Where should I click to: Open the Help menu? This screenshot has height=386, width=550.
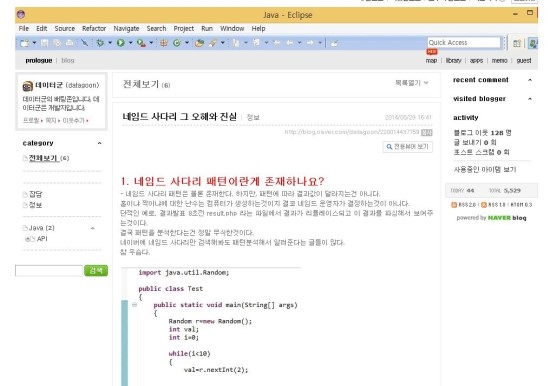click(x=259, y=28)
